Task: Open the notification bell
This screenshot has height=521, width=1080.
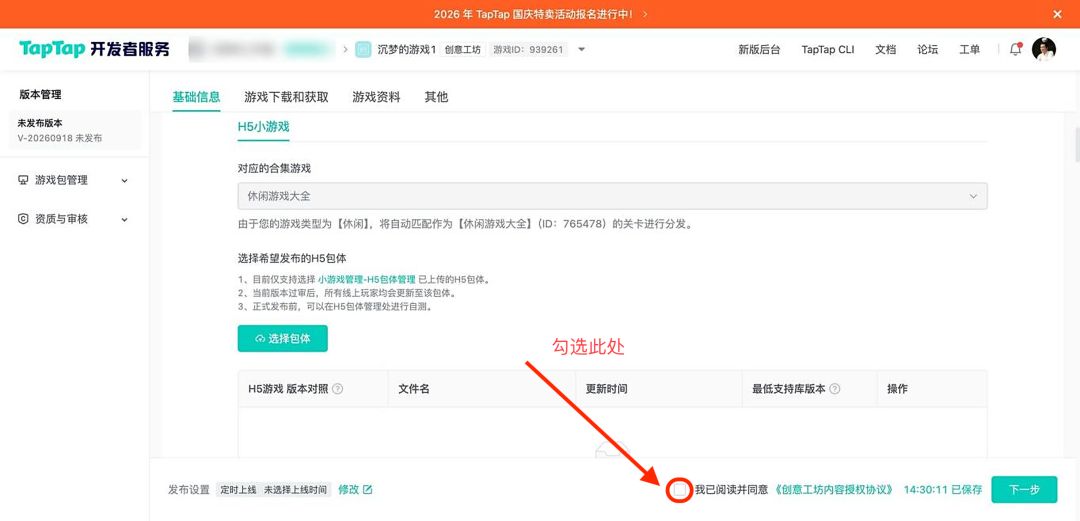Action: click(x=1015, y=50)
